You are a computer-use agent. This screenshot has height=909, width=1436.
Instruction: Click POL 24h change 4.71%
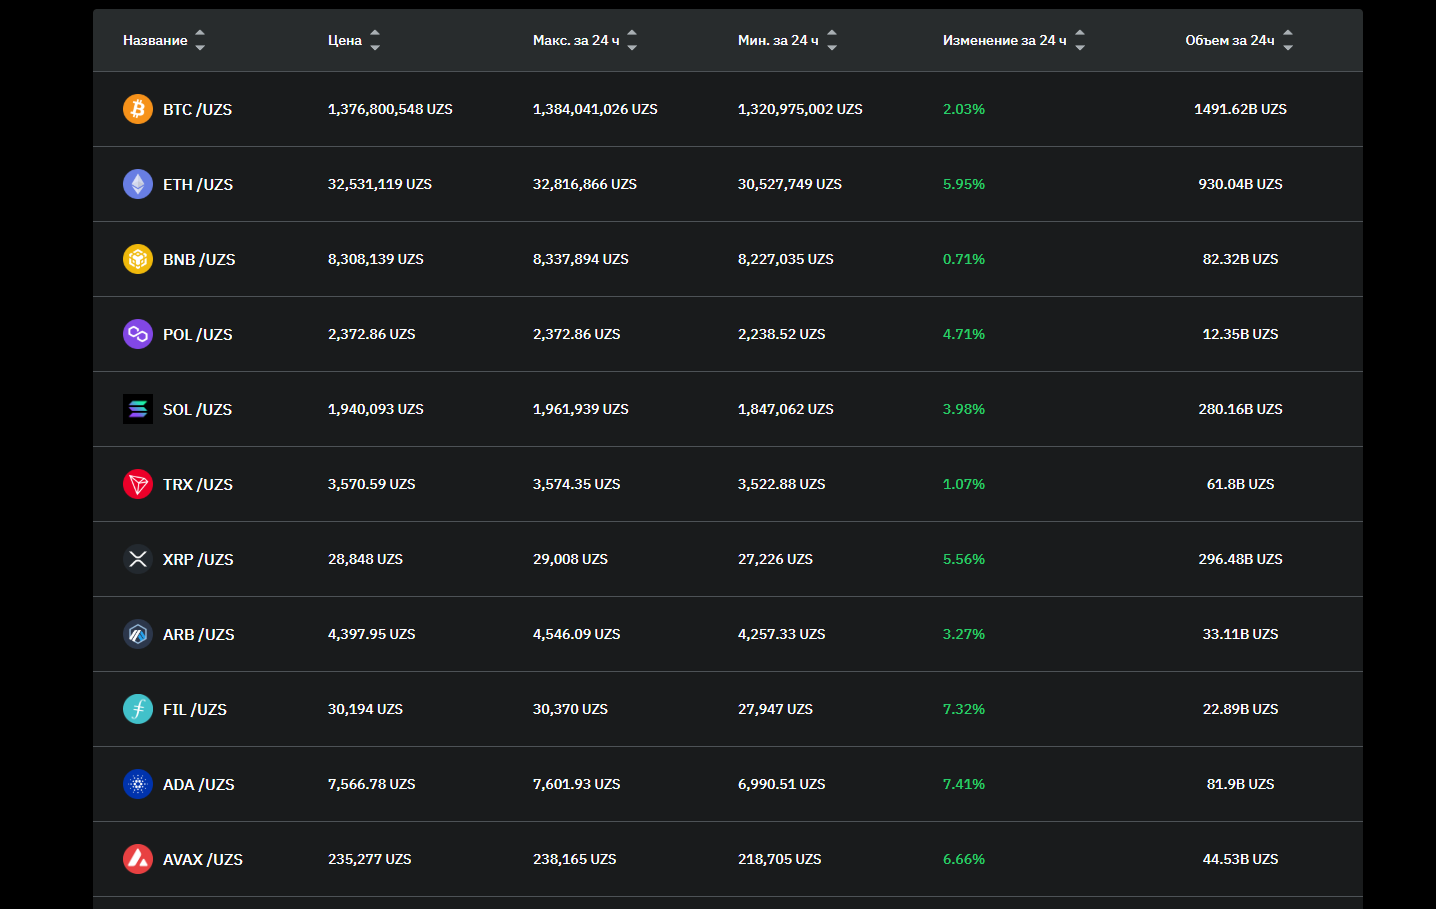[x=964, y=334]
